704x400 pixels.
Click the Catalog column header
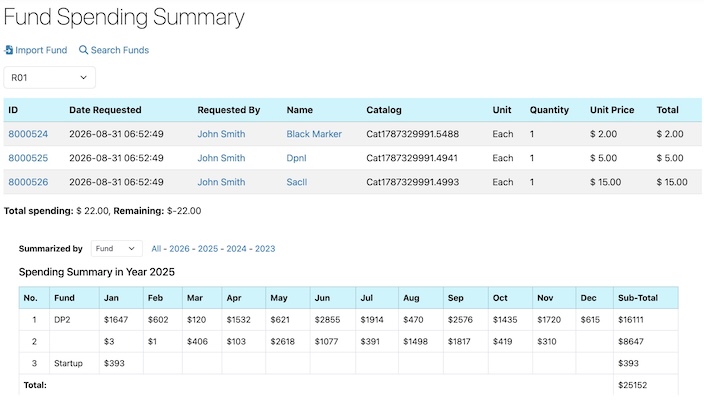click(x=384, y=110)
